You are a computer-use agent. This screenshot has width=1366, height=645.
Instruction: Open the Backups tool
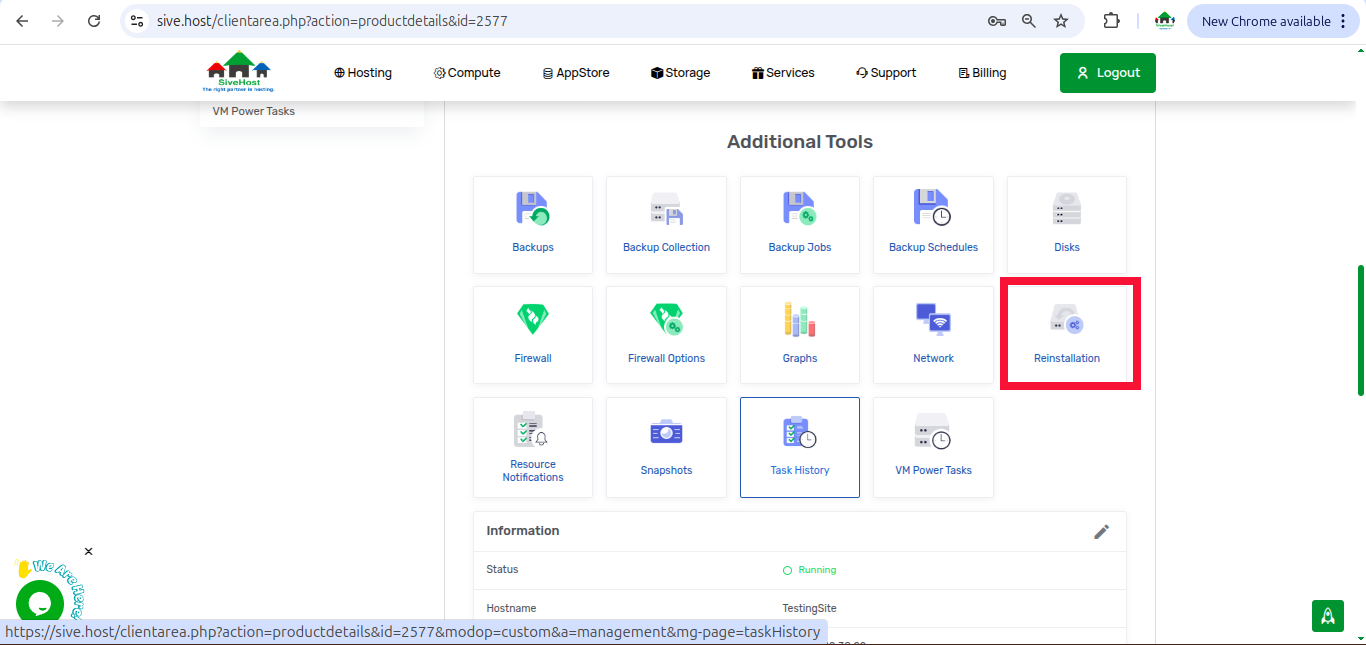point(533,225)
